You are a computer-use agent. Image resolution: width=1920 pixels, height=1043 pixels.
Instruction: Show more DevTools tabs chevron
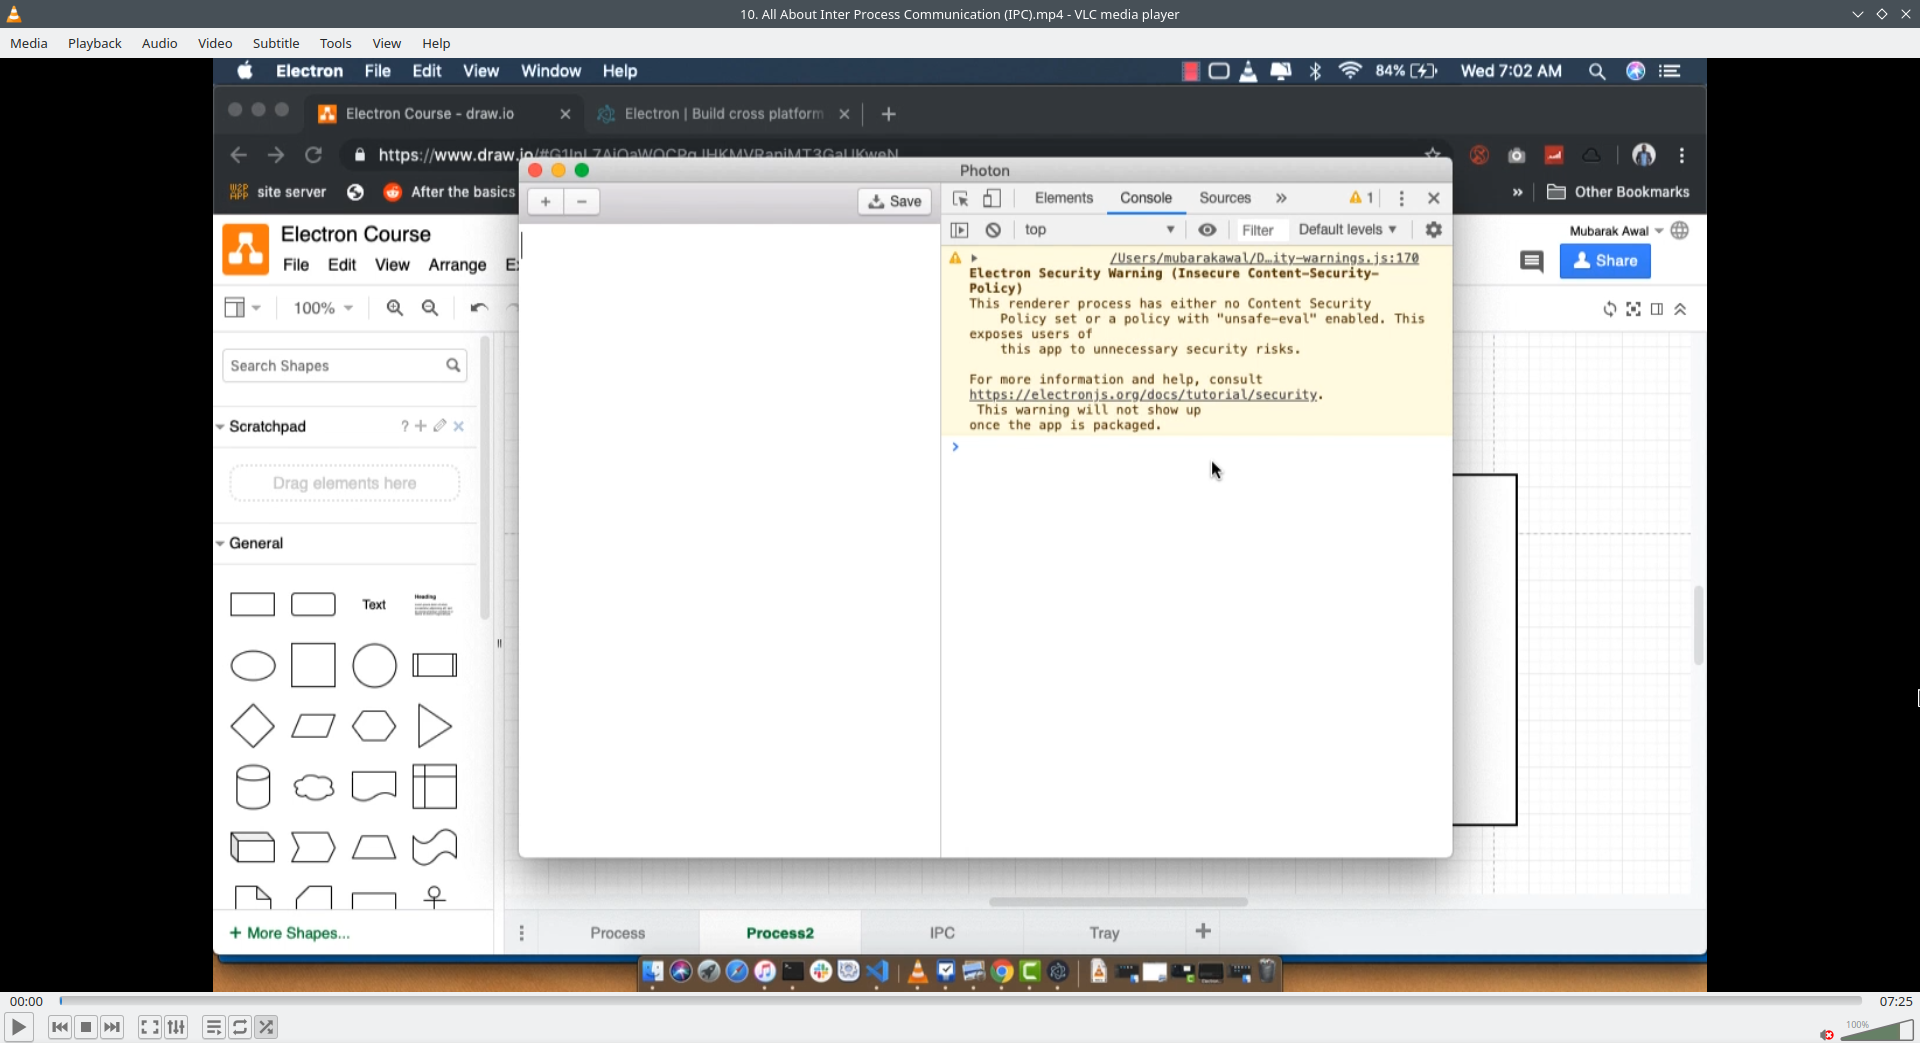1281,198
